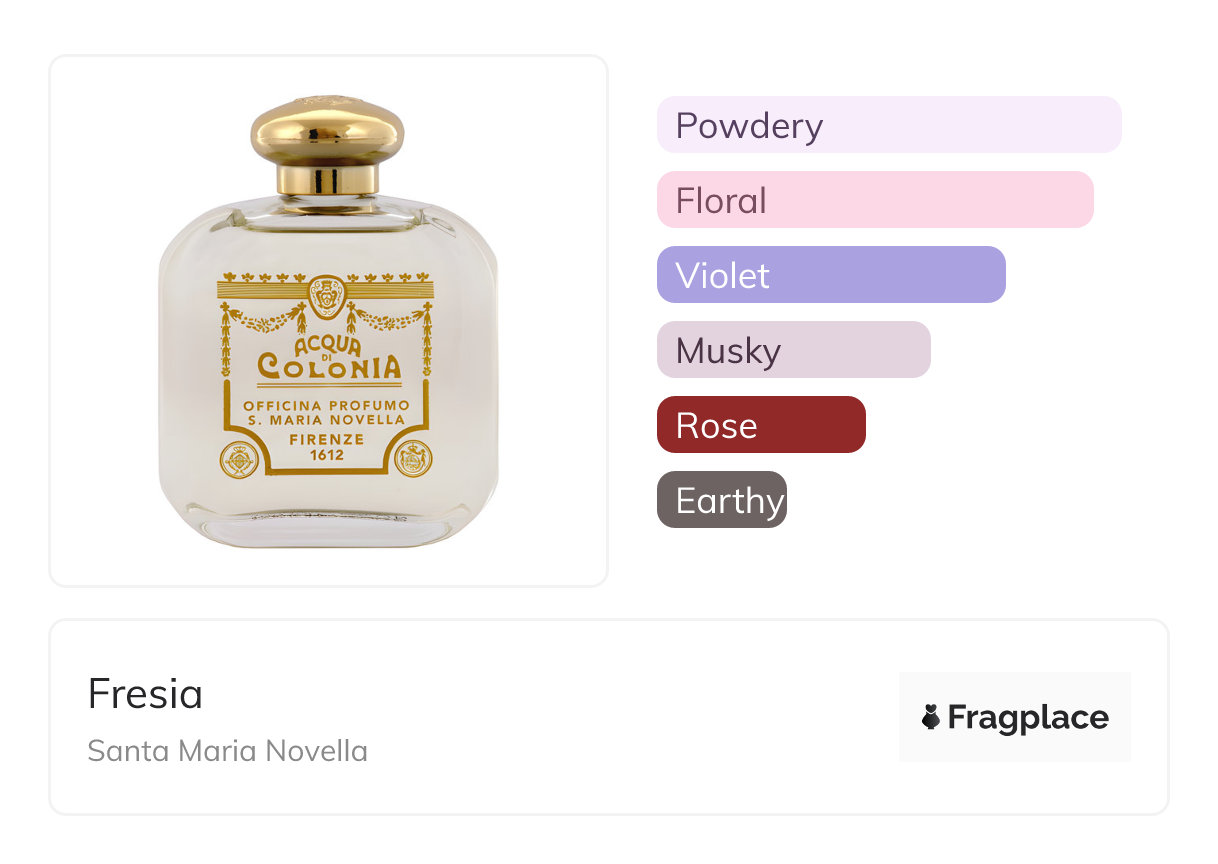Click the left garland ornament on the label
This screenshot has height=864, width=1218.
265,322
